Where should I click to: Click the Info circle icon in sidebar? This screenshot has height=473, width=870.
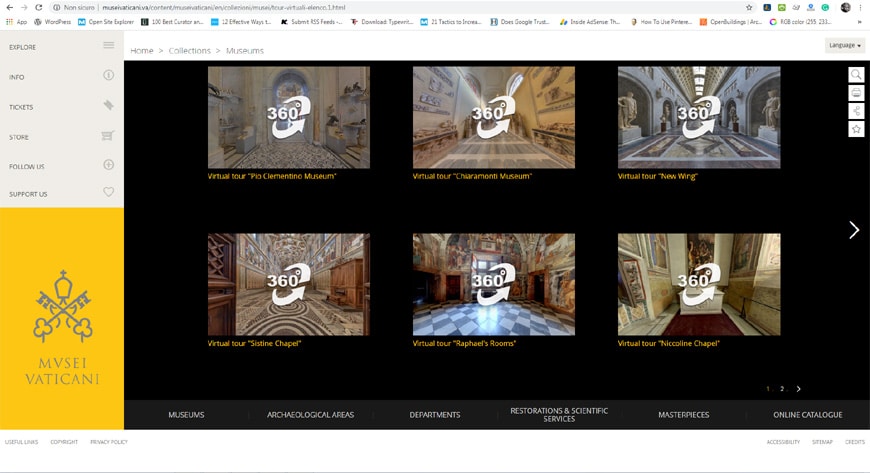tap(109, 75)
